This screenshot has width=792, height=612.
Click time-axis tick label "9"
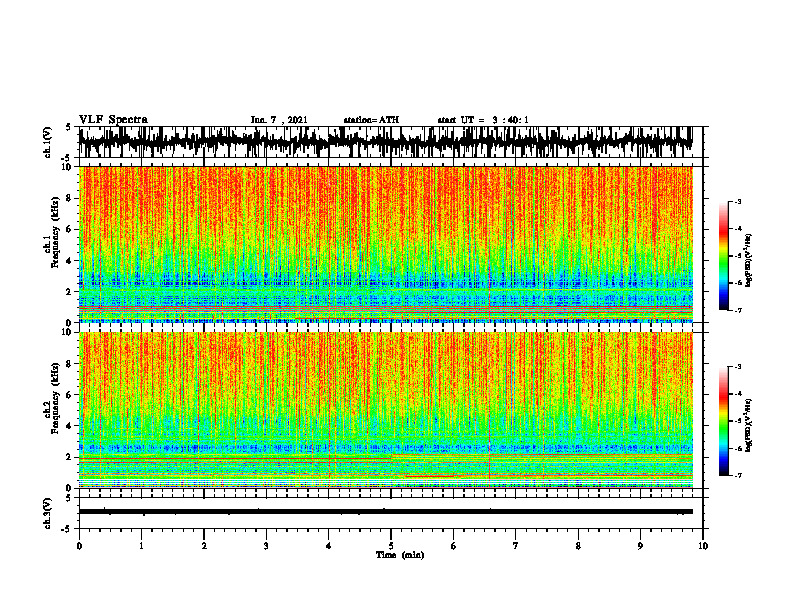click(x=640, y=546)
